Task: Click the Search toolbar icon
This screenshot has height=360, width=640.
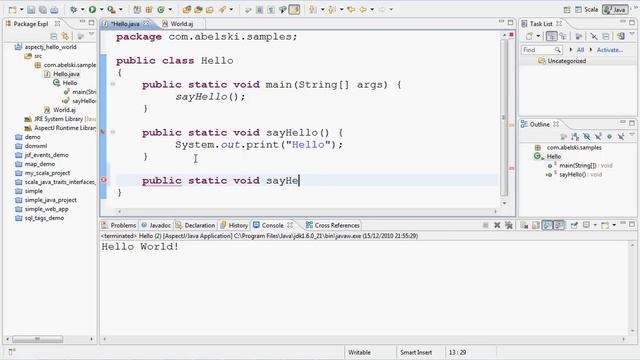Action: coord(222,9)
